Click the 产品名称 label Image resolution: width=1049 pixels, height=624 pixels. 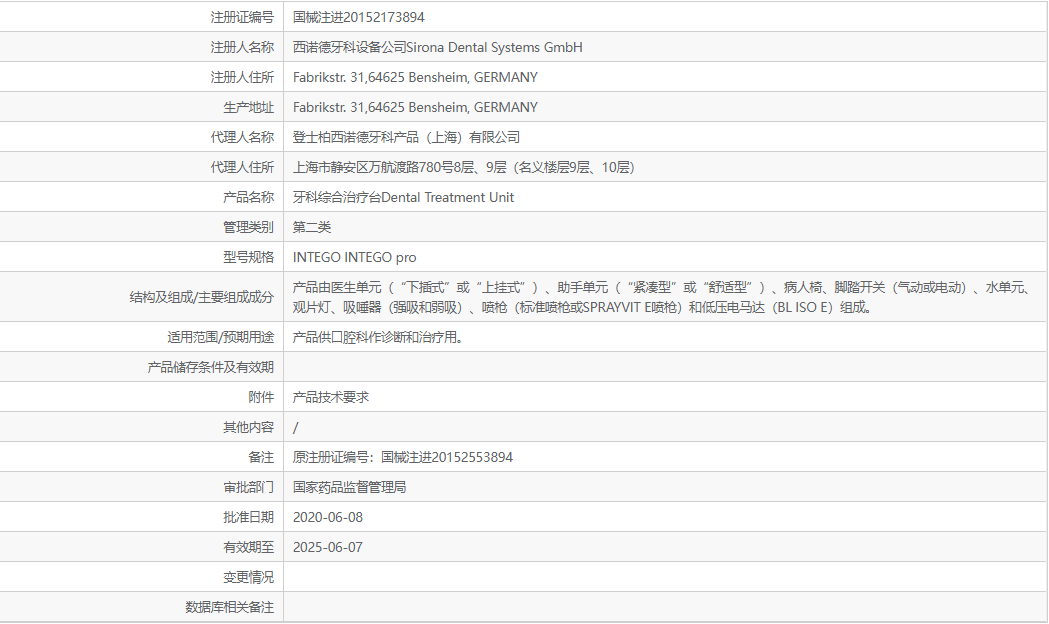[x=248, y=197]
